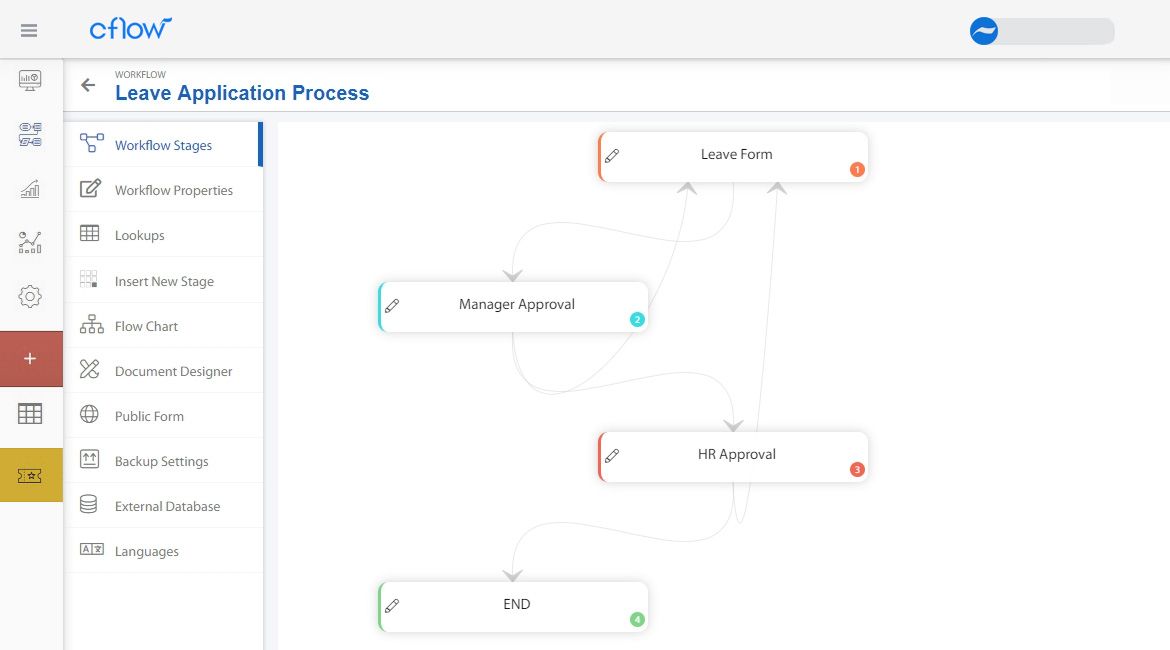Image resolution: width=1170 pixels, height=650 pixels.
Task: Go back using the back arrow
Action: point(86,85)
